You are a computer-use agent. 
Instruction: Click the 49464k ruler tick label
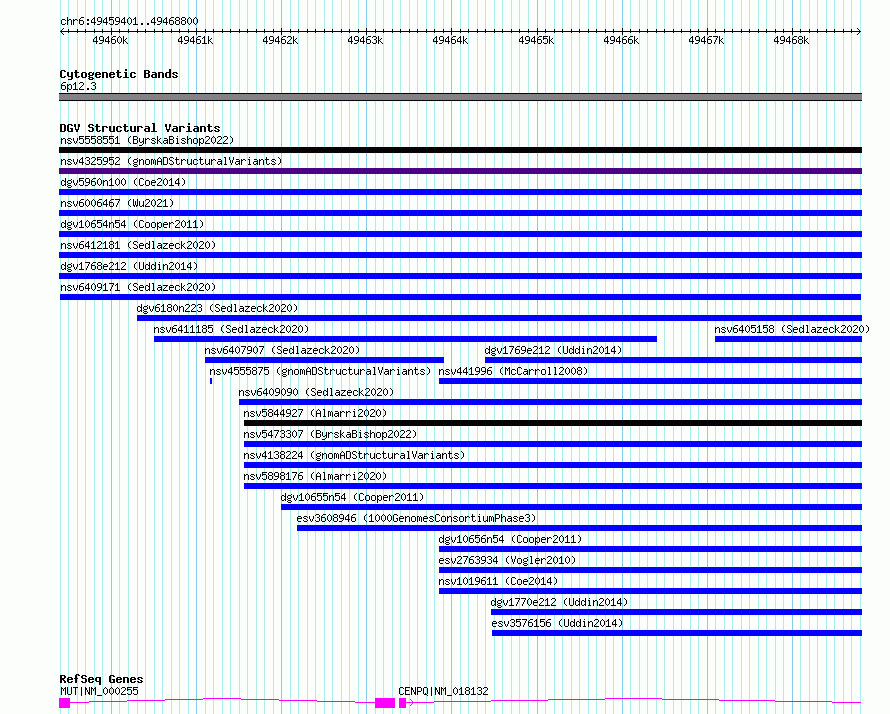pyautogui.click(x=451, y=40)
